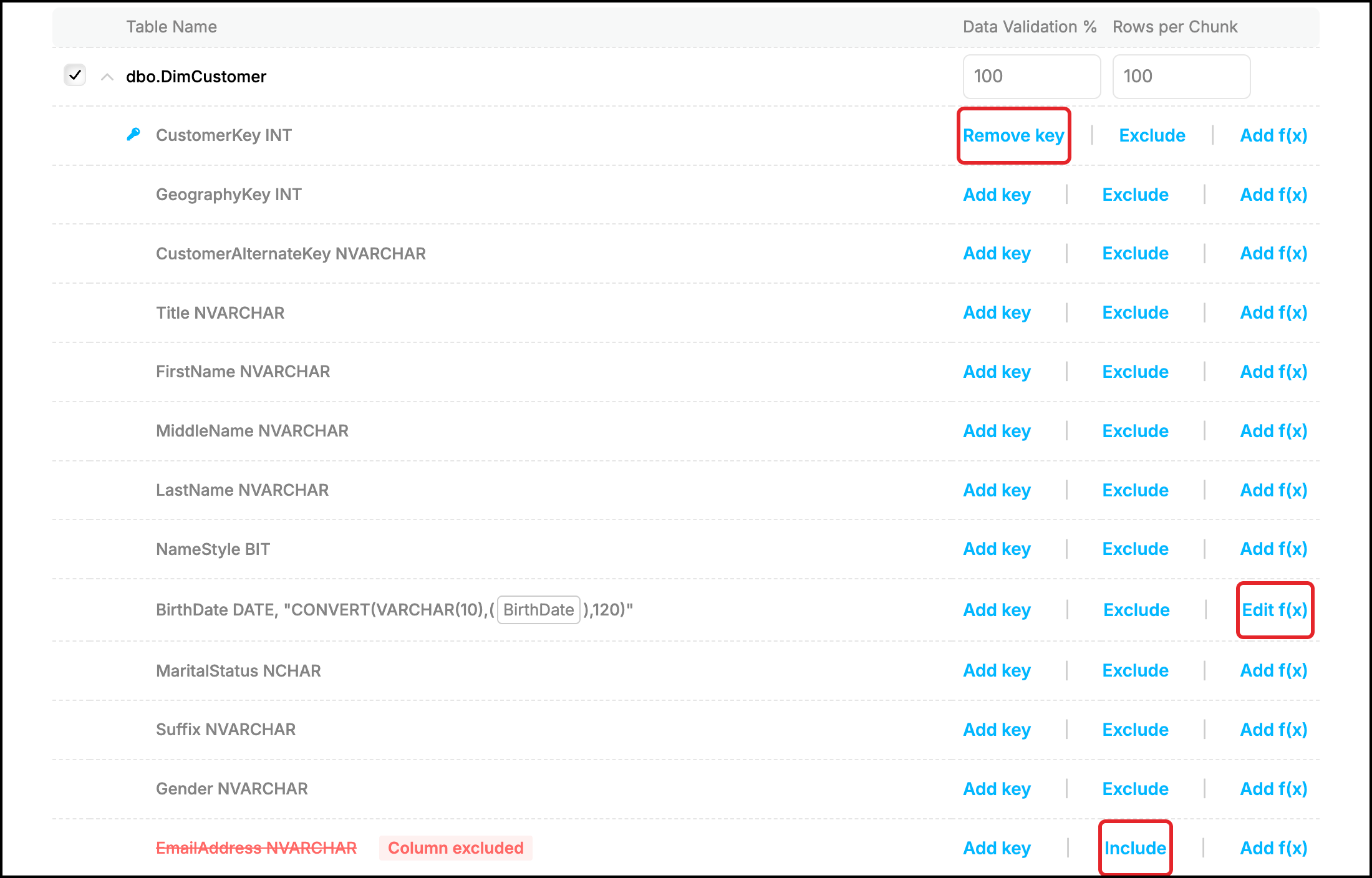Exclude the MiddleName column
The image size is (1372, 878).
(x=1135, y=431)
